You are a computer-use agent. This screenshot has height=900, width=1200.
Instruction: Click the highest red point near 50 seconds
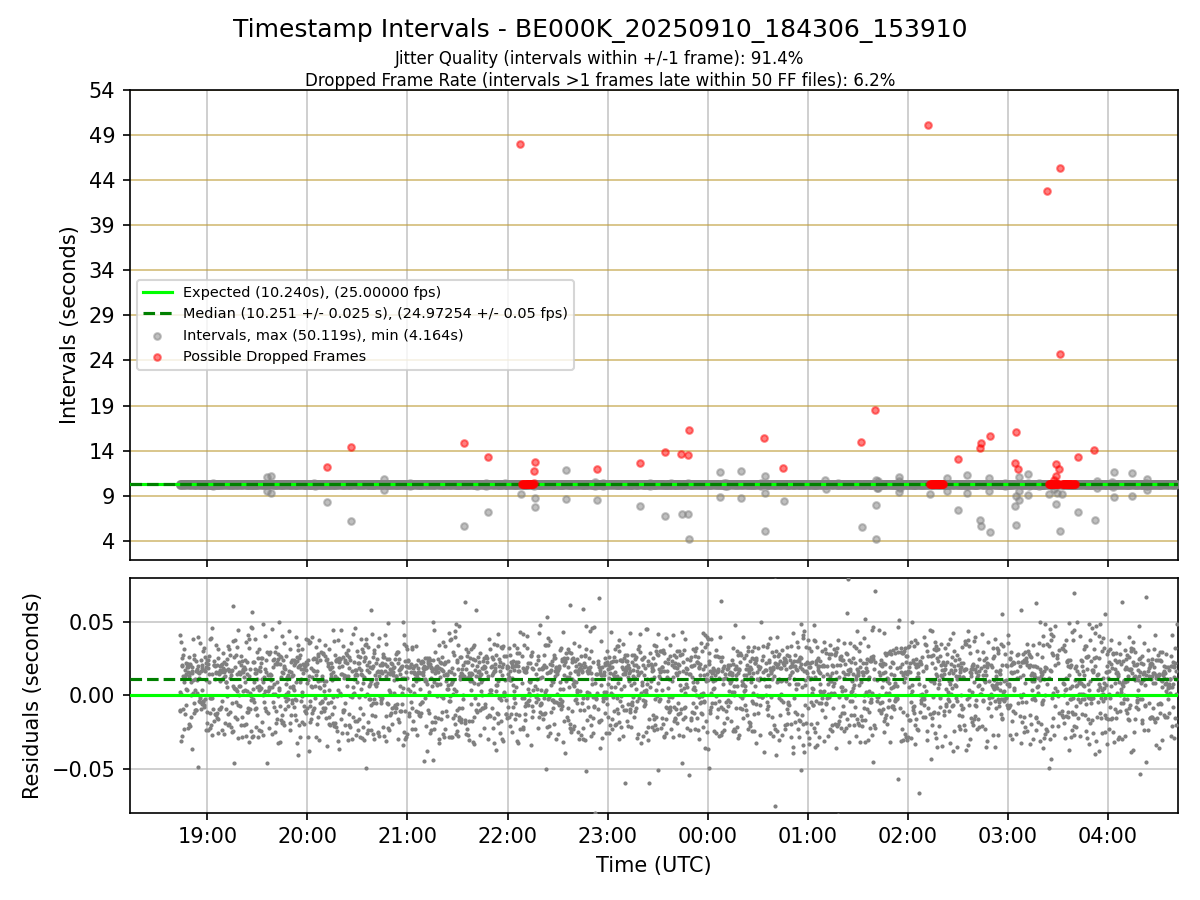pos(928,125)
